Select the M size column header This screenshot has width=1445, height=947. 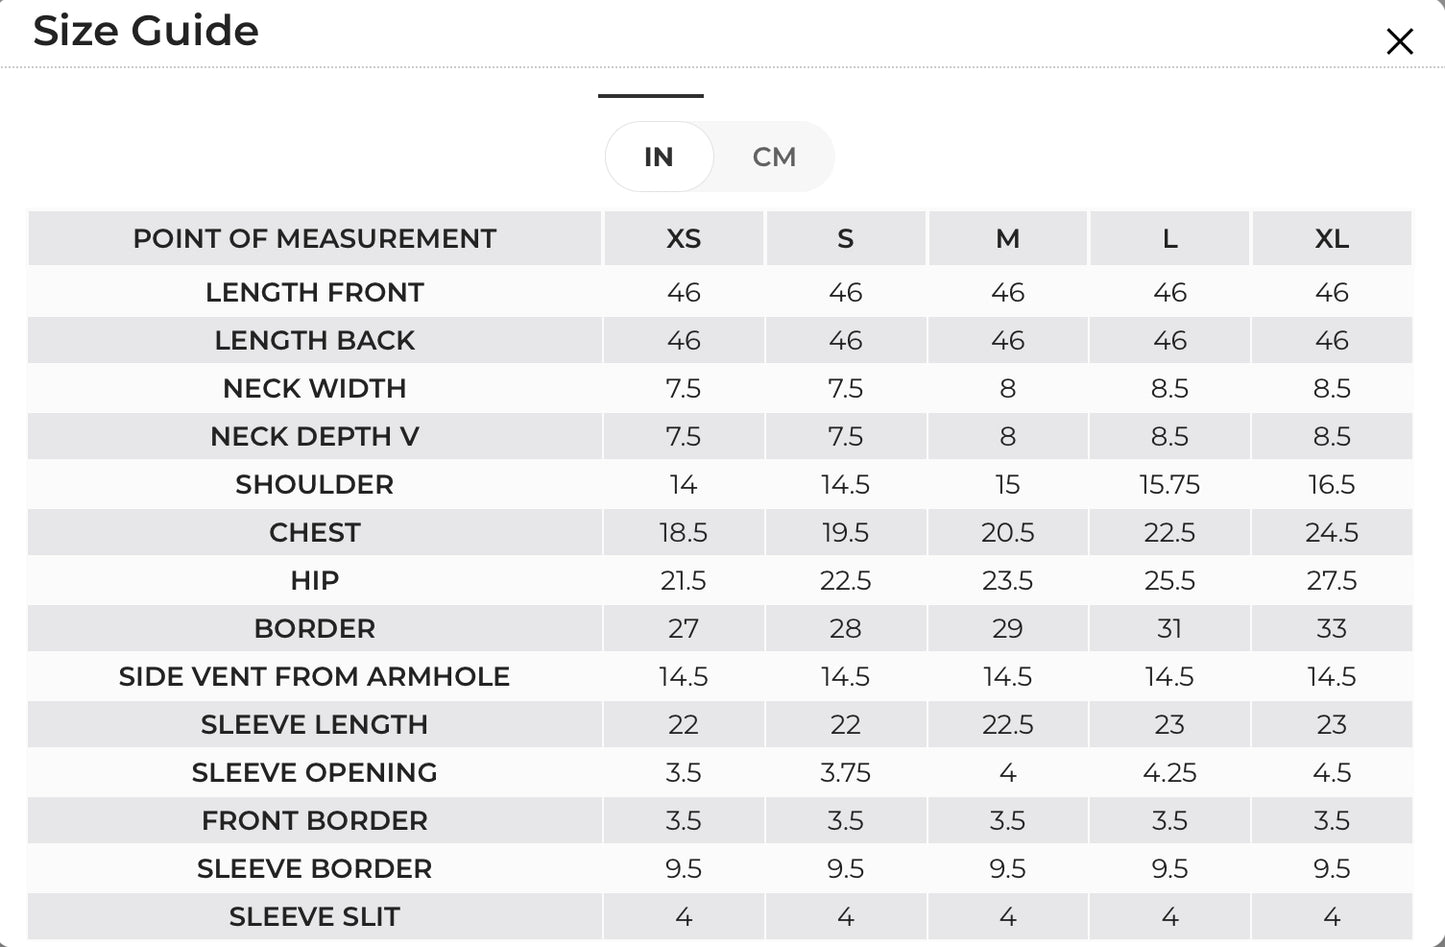1008,238
